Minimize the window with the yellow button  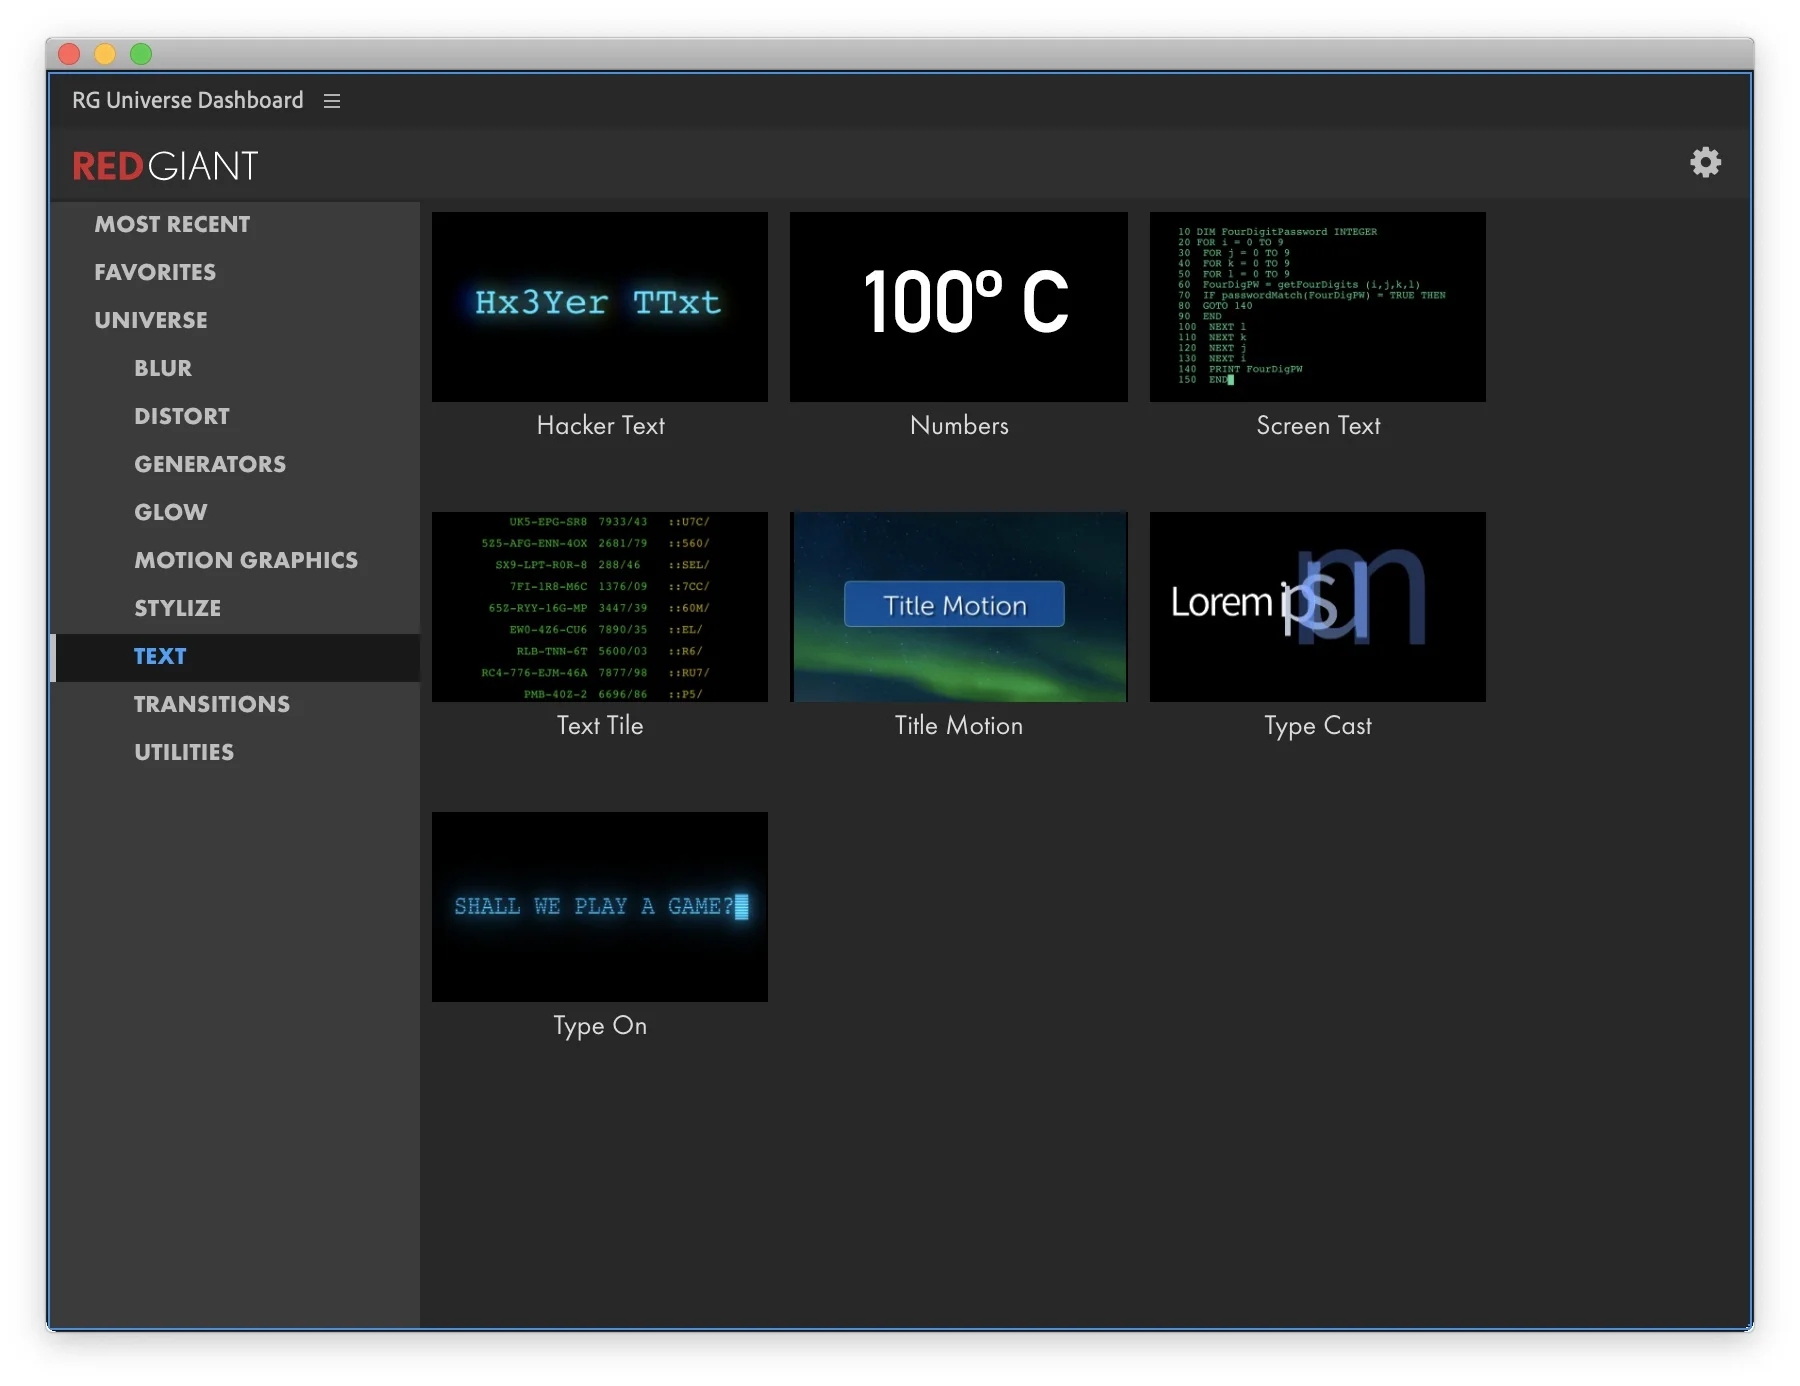click(x=105, y=54)
